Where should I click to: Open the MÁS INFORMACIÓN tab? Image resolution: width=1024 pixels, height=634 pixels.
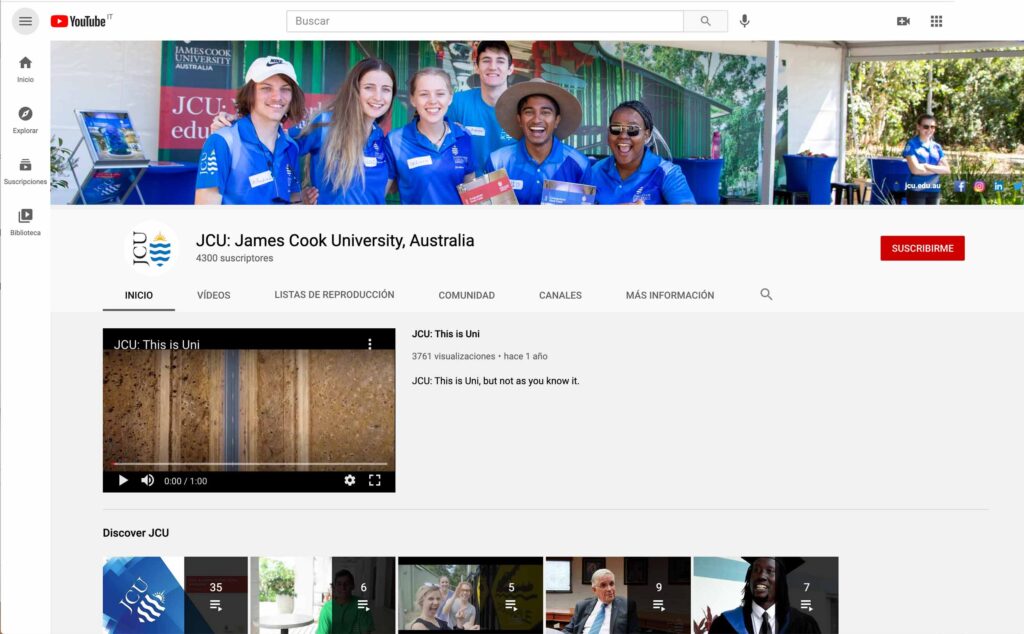[x=670, y=295]
